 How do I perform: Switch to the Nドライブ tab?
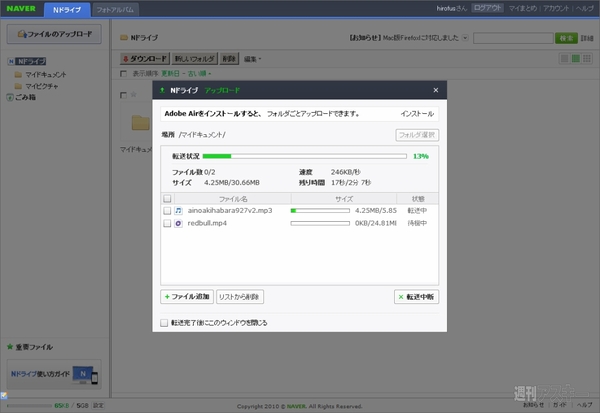click(x=67, y=10)
